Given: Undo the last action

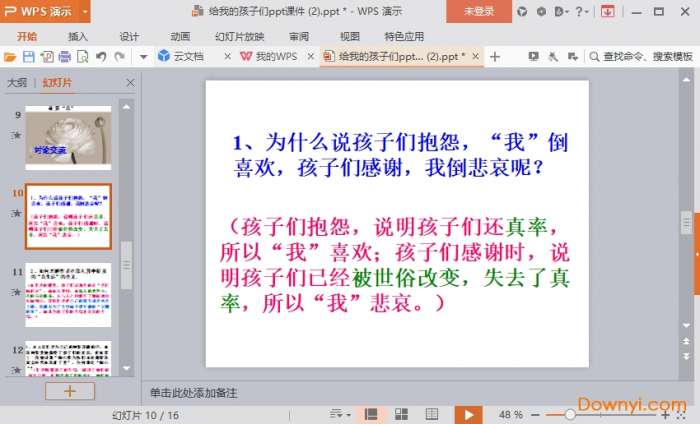Looking at the screenshot, I should pyautogui.click(x=101, y=57).
